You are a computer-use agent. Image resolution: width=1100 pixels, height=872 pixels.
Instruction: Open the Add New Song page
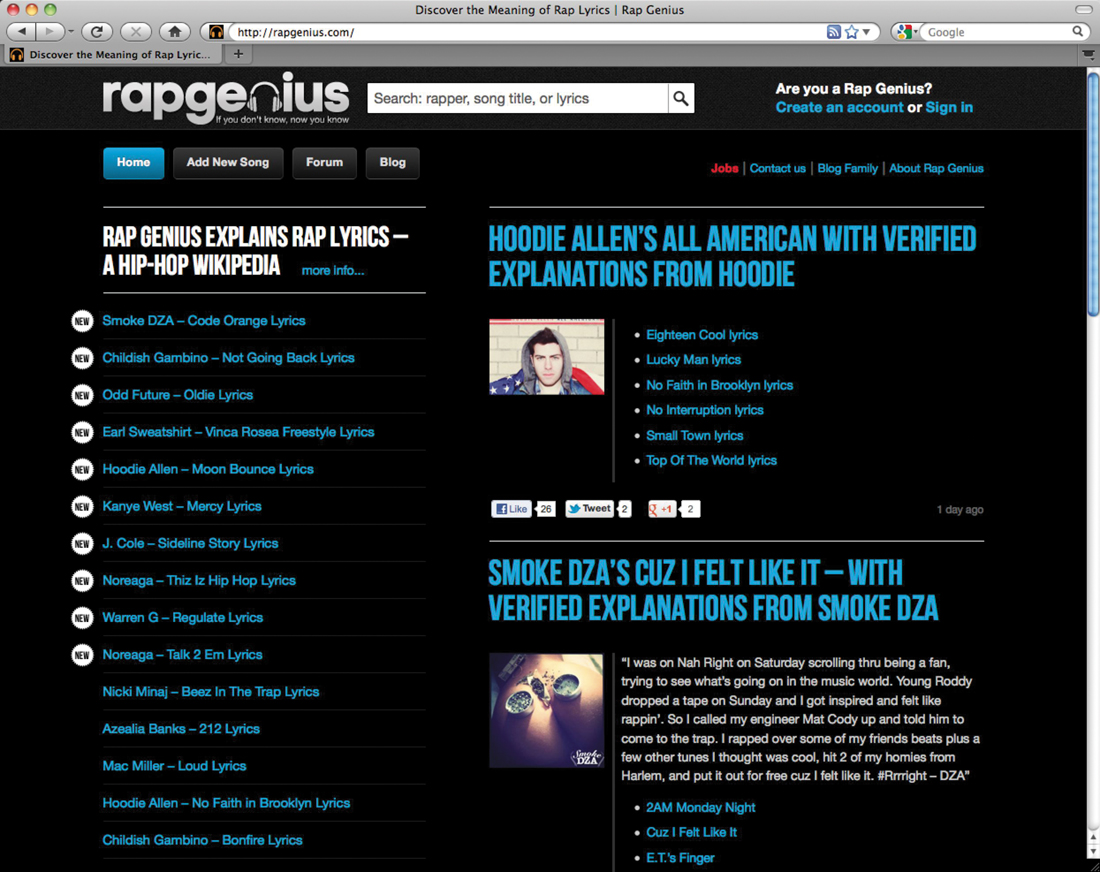click(228, 163)
